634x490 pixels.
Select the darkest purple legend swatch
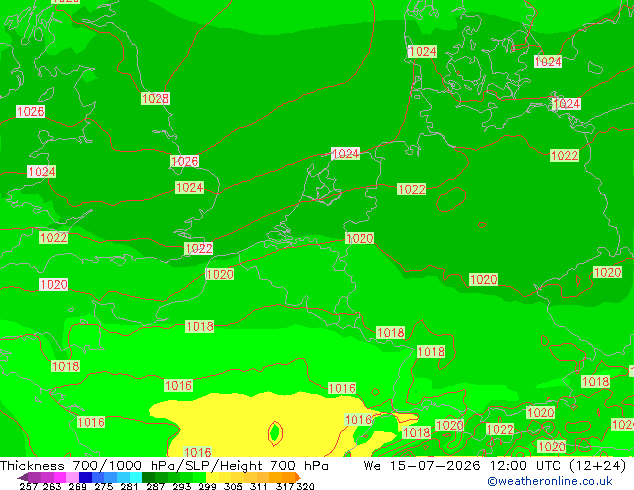point(23,477)
